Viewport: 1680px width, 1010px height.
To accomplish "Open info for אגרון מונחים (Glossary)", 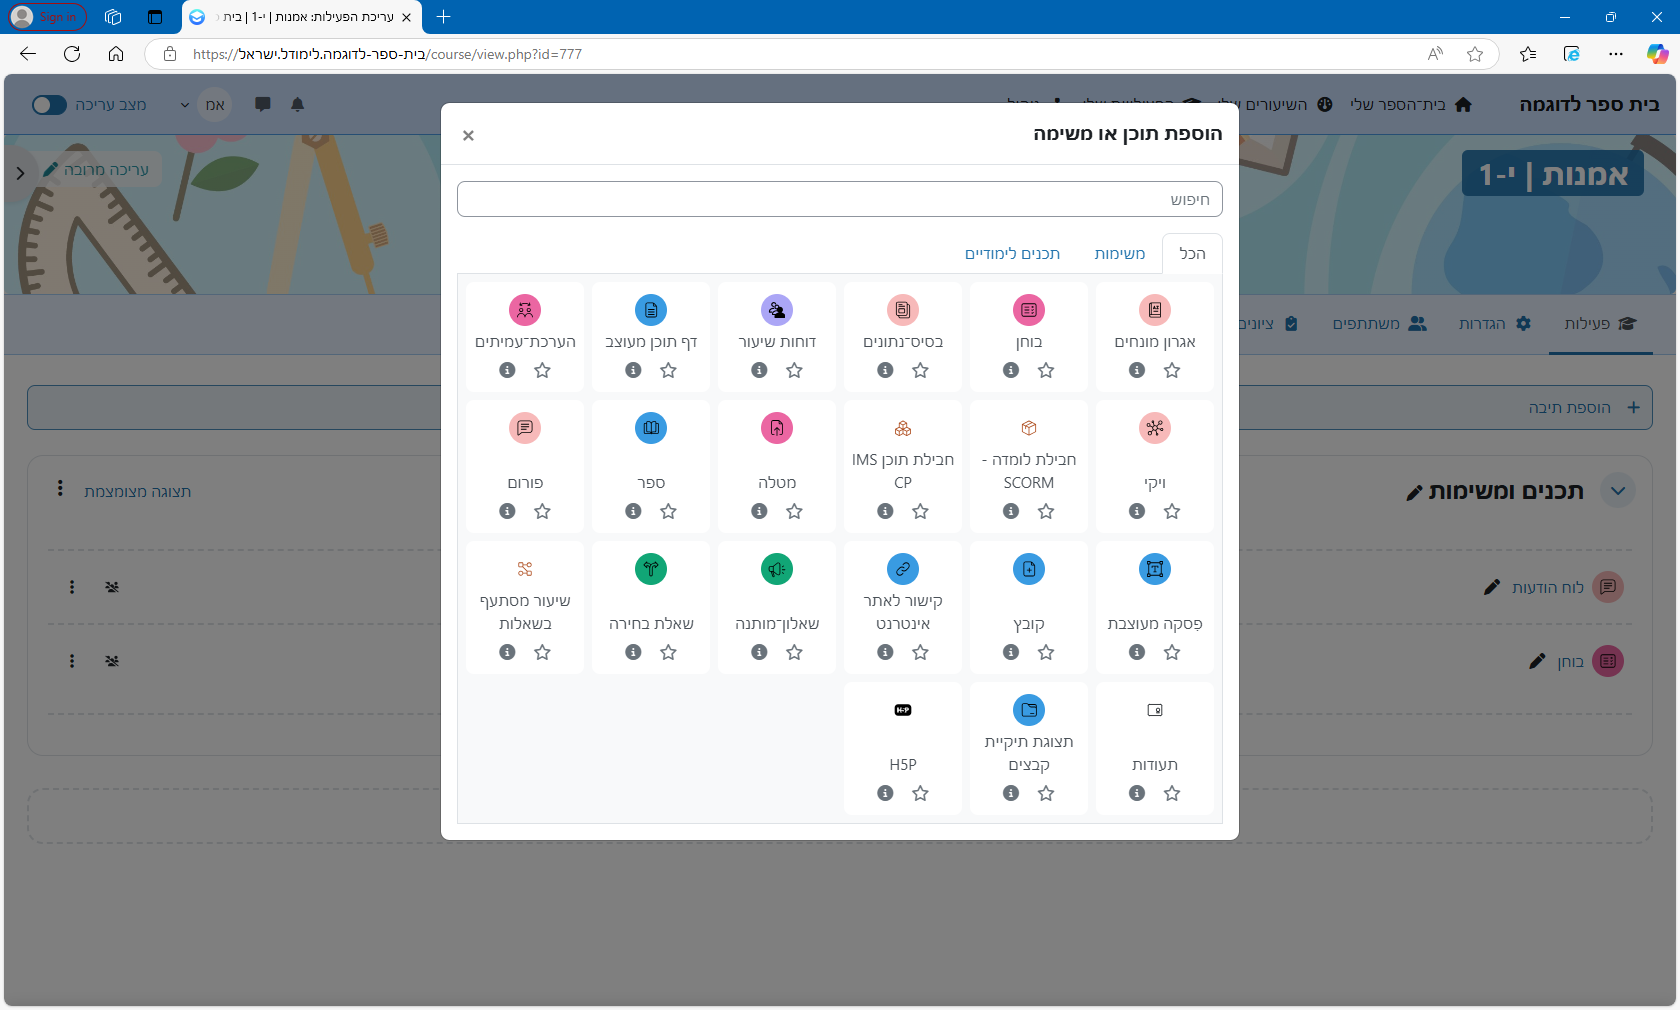I will pyautogui.click(x=1137, y=370).
